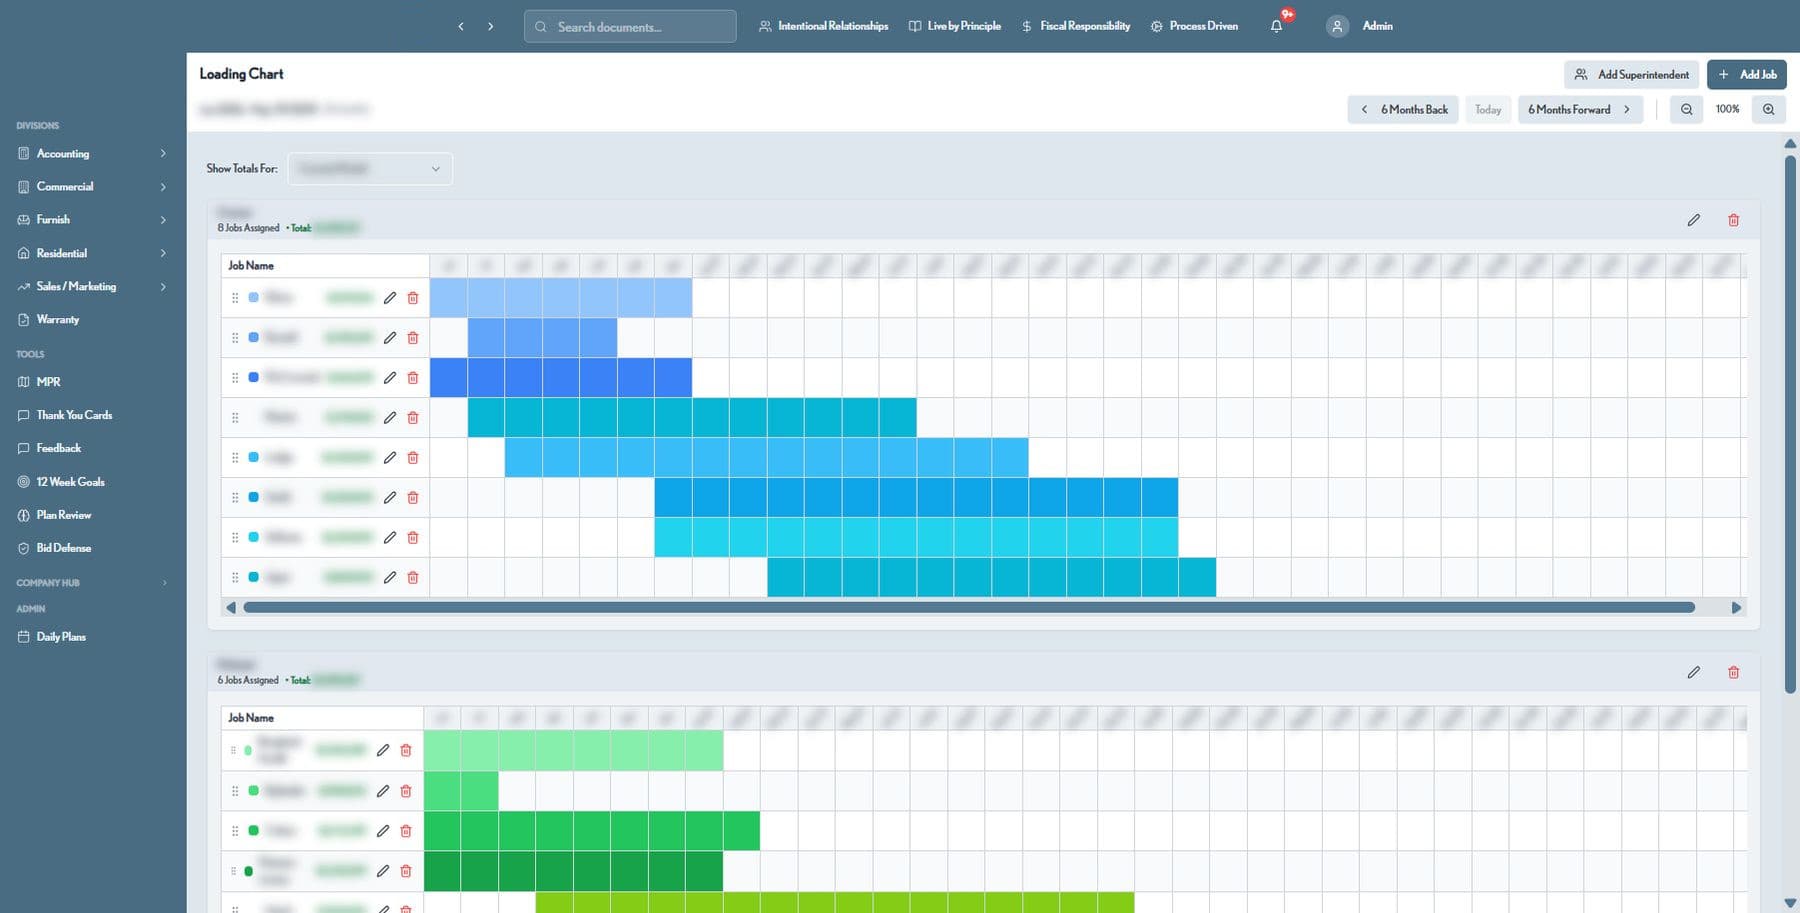The height and width of the screenshot is (913, 1800).
Task: Click the color swatch of the third blue job
Action: click(x=253, y=377)
